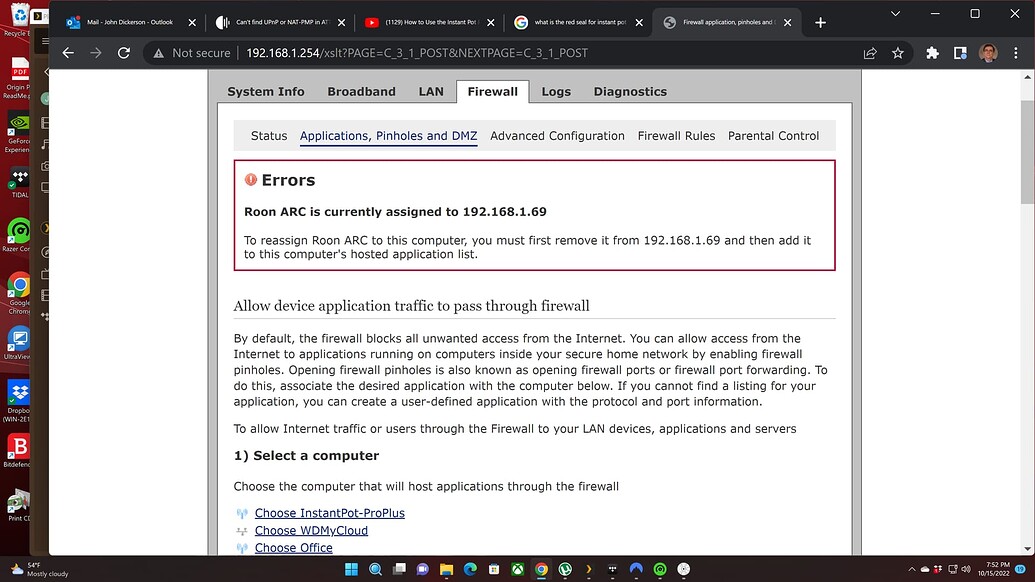The height and width of the screenshot is (582, 1035).
Task: Open File Explorer from taskbar
Action: [x=446, y=569]
